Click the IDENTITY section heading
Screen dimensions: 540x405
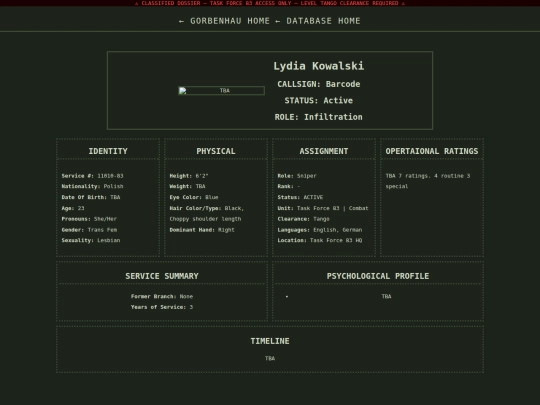tap(108, 151)
